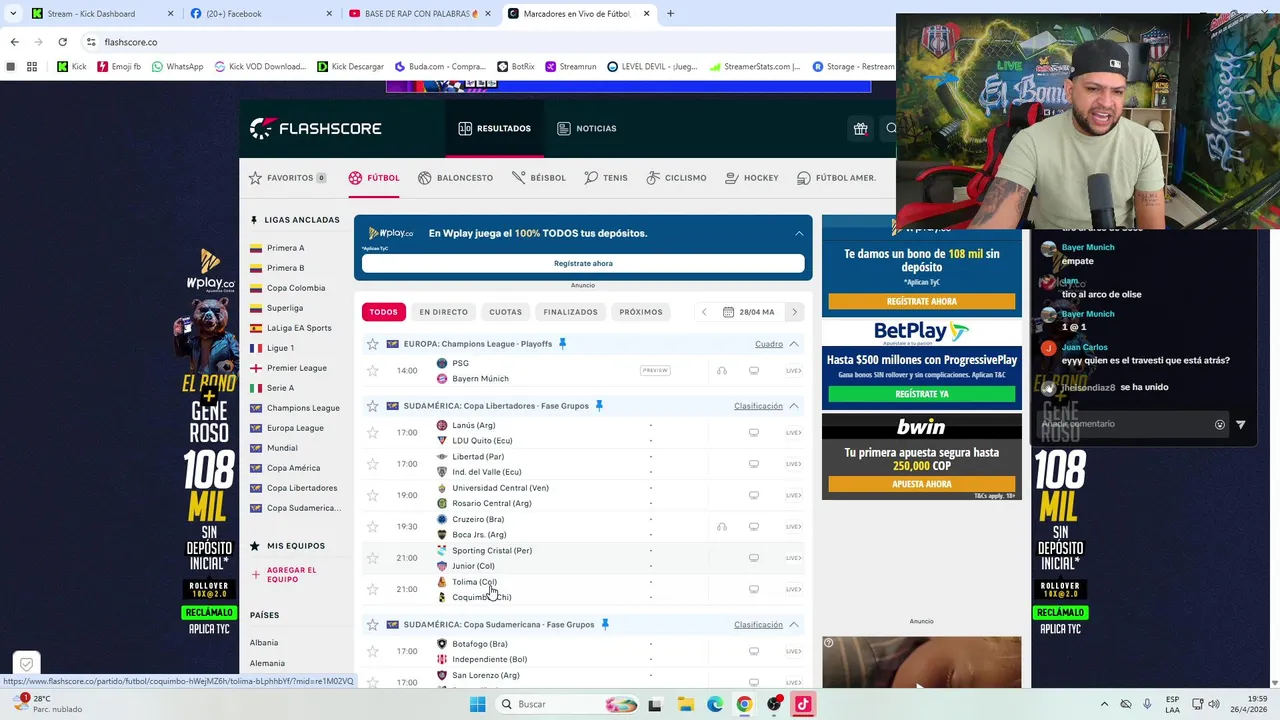Click LIVE badge for Tolima vs Coquimbo

794,589
